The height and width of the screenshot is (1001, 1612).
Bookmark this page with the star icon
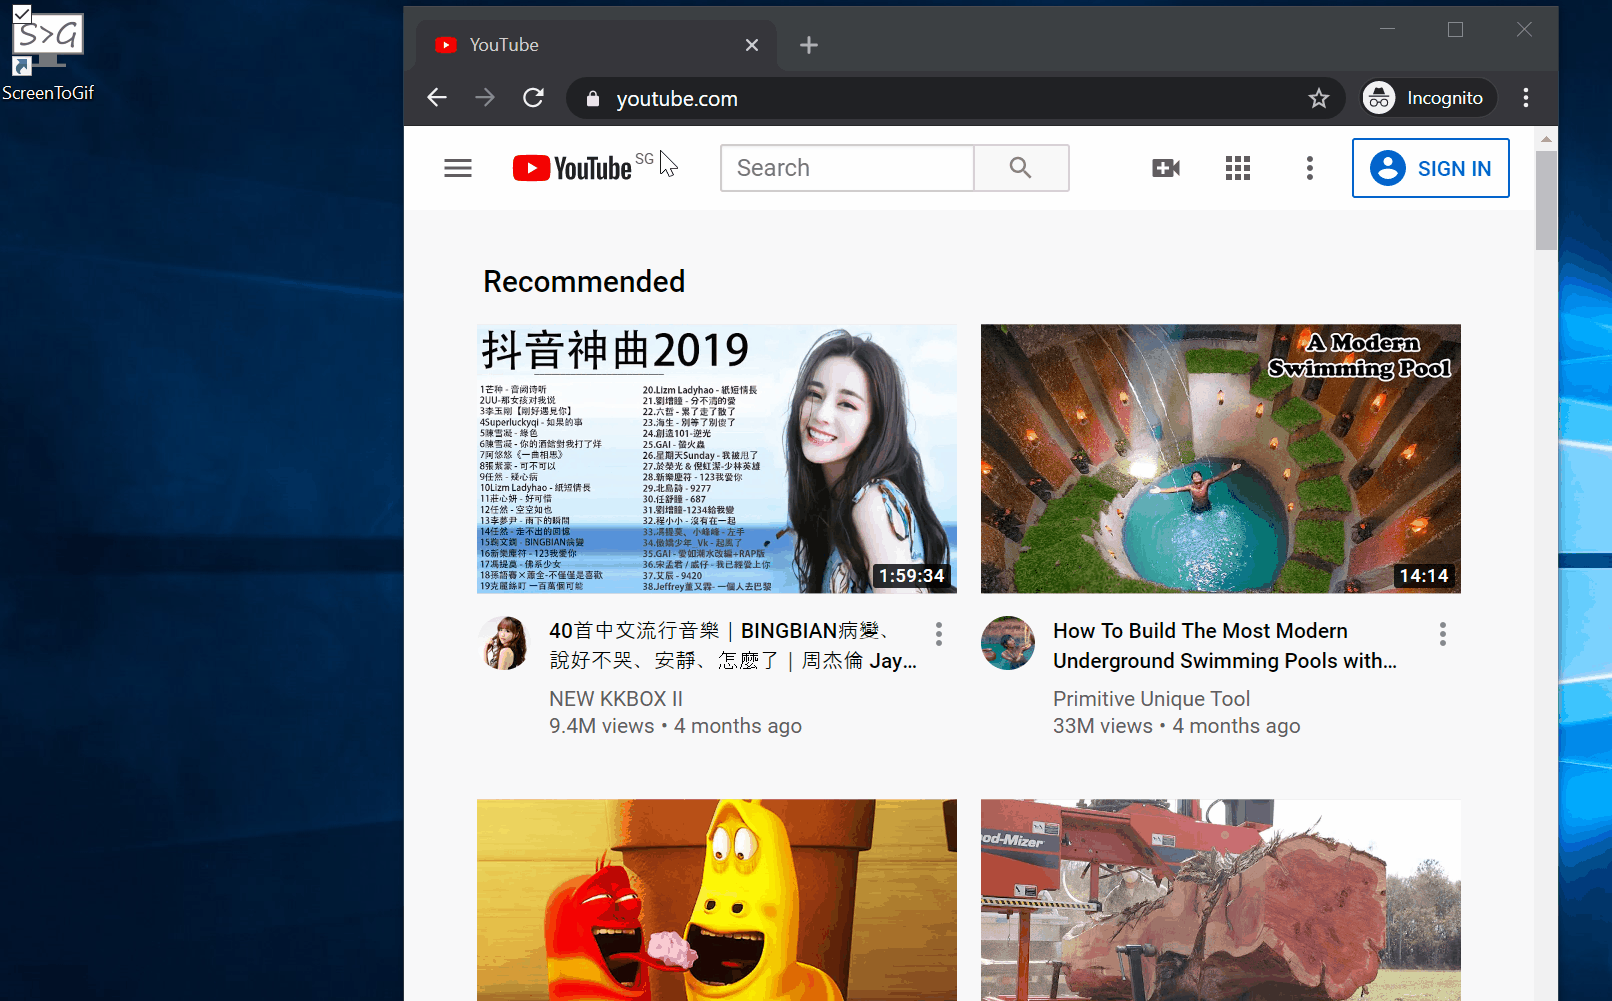tap(1319, 98)
